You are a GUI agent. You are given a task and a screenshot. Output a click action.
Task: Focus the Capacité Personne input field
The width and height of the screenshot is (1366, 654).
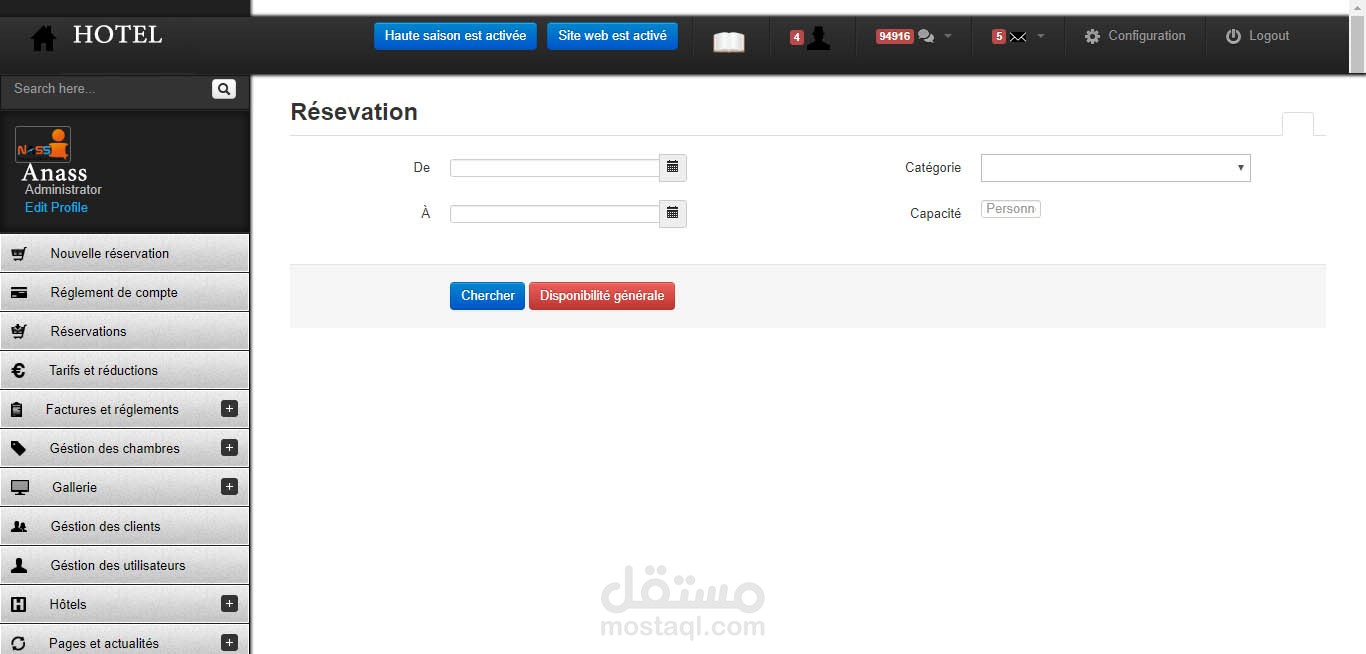1011,209
